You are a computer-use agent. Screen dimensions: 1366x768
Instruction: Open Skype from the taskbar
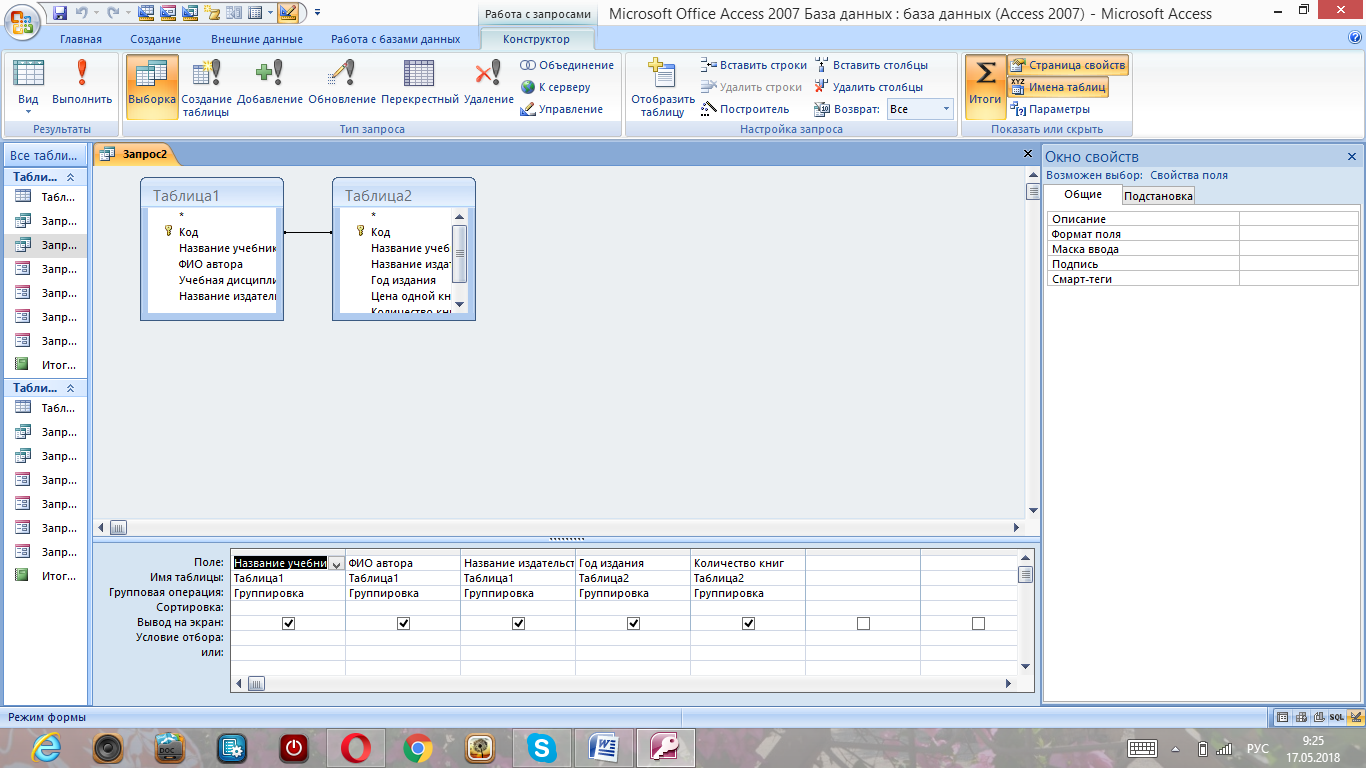[542, 747]
